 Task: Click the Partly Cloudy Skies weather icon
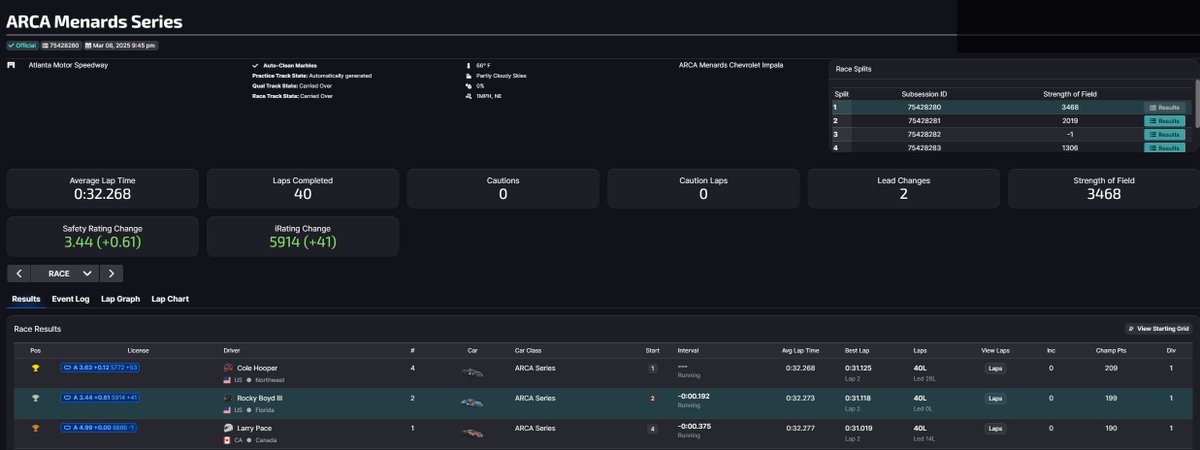(x=468, y=75)
